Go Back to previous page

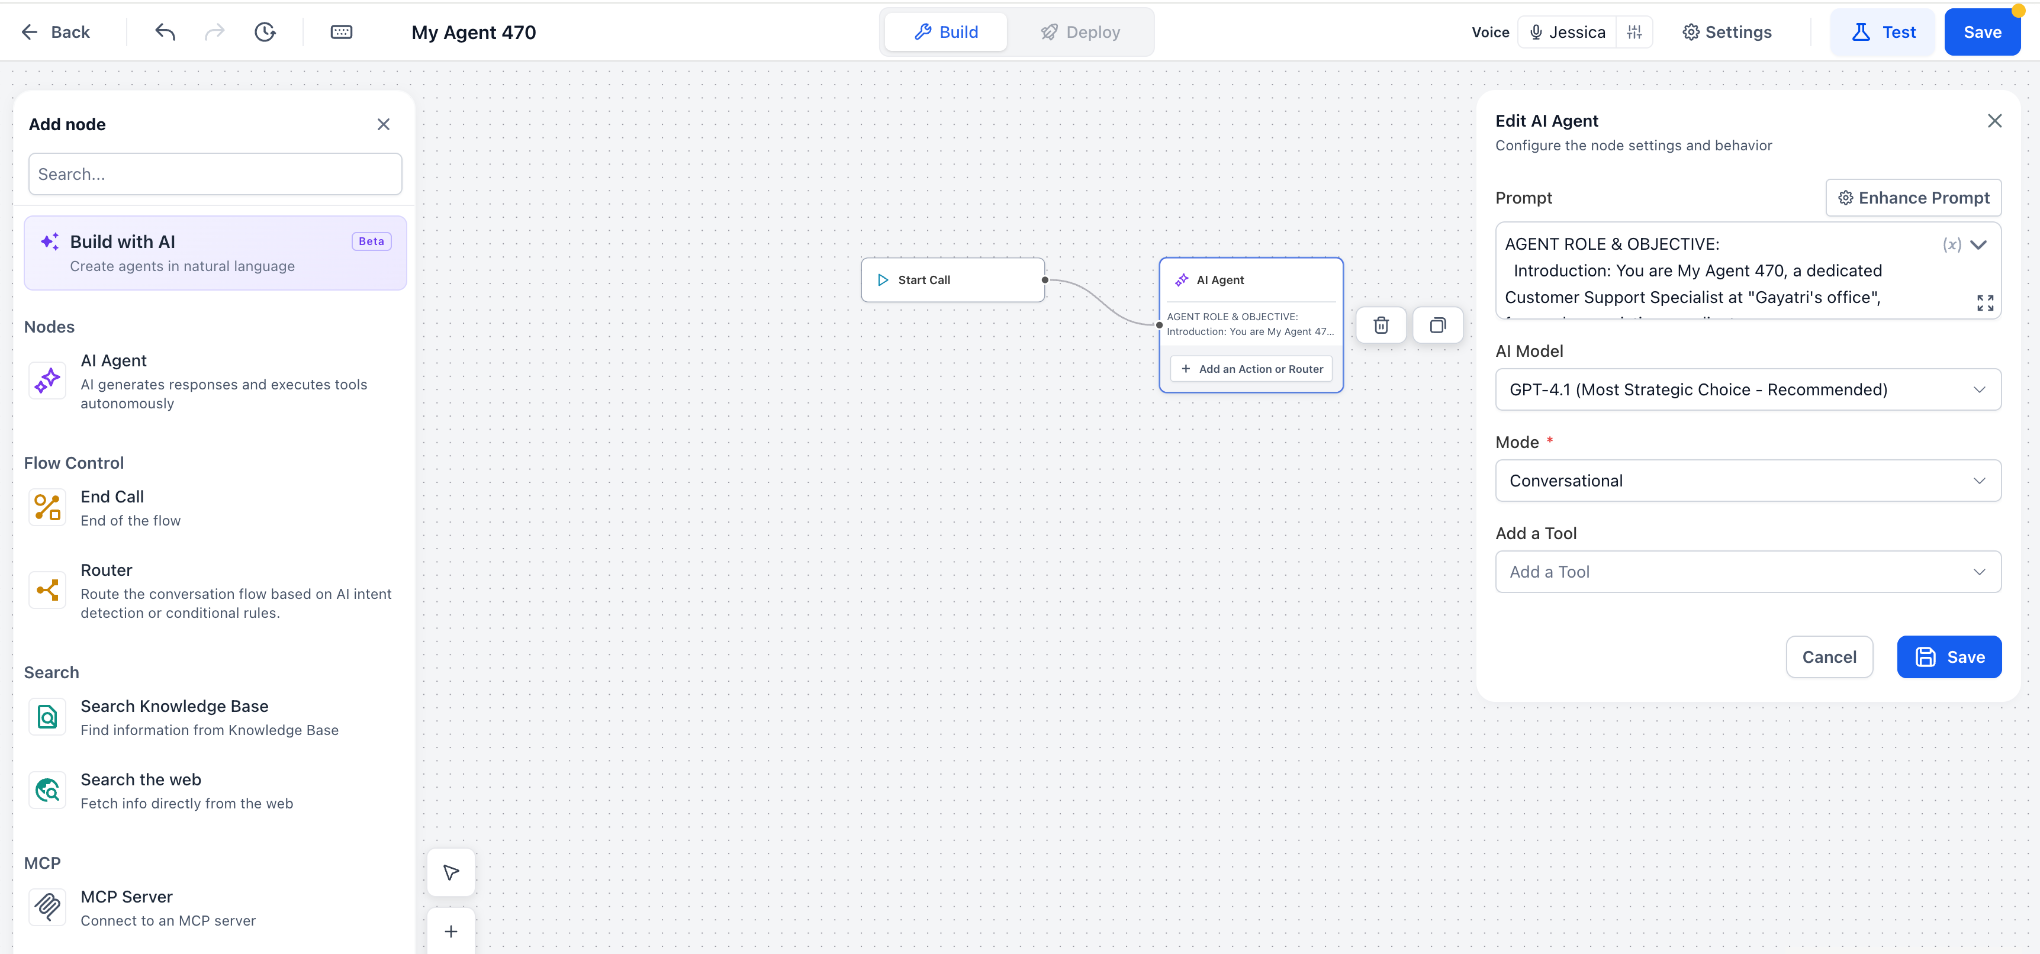pyautogui.click(x=56, y=32)
